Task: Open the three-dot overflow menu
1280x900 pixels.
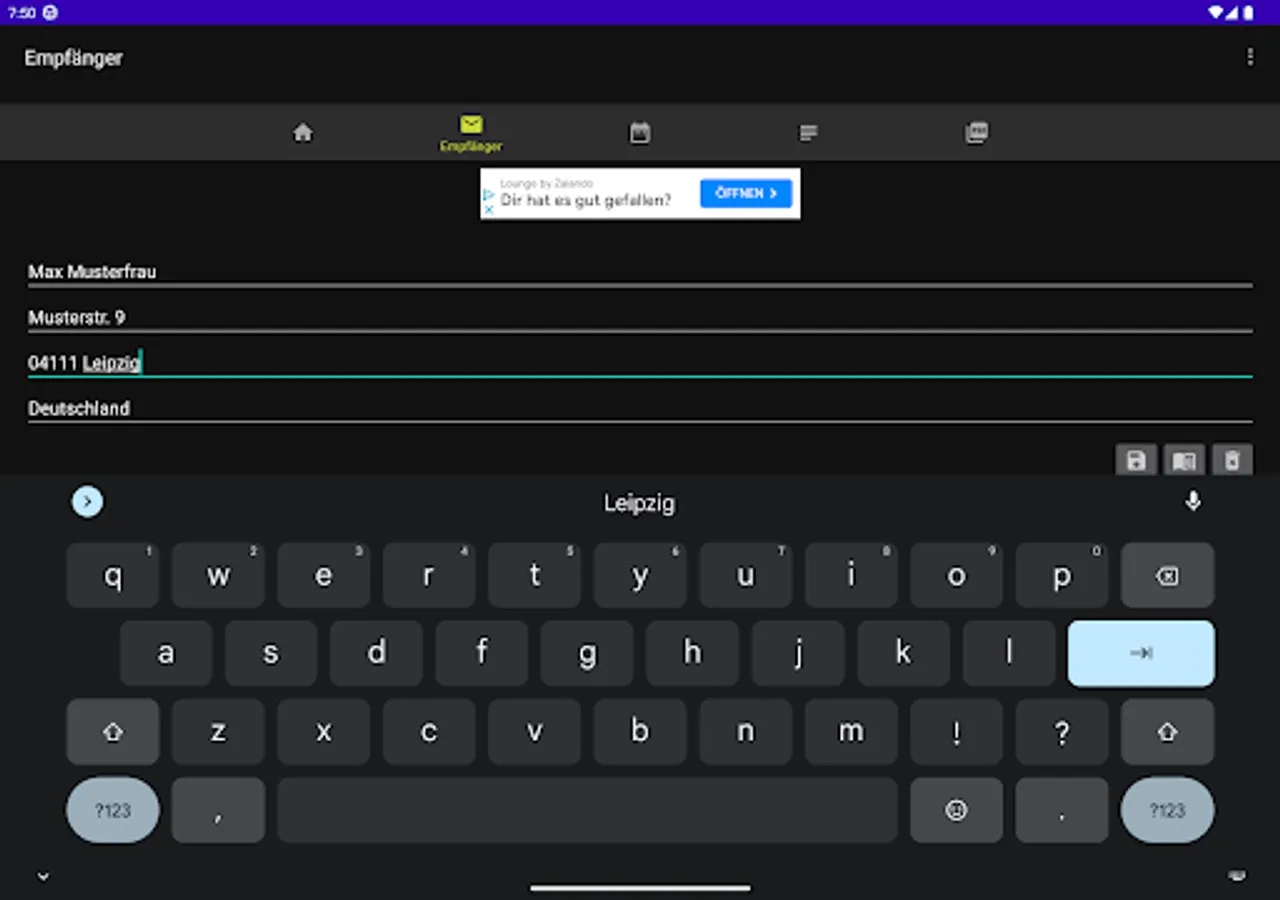Action: [1249, 57]
